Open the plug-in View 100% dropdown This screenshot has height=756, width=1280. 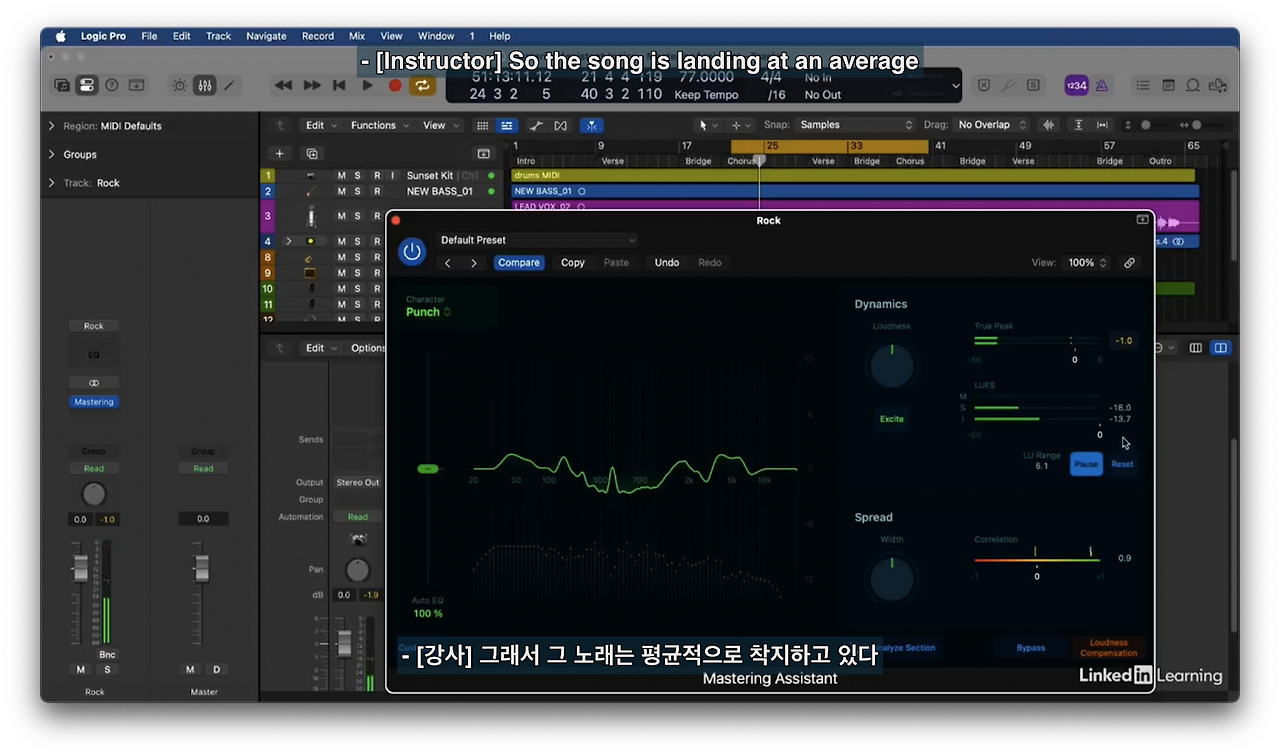[1087, 263]
